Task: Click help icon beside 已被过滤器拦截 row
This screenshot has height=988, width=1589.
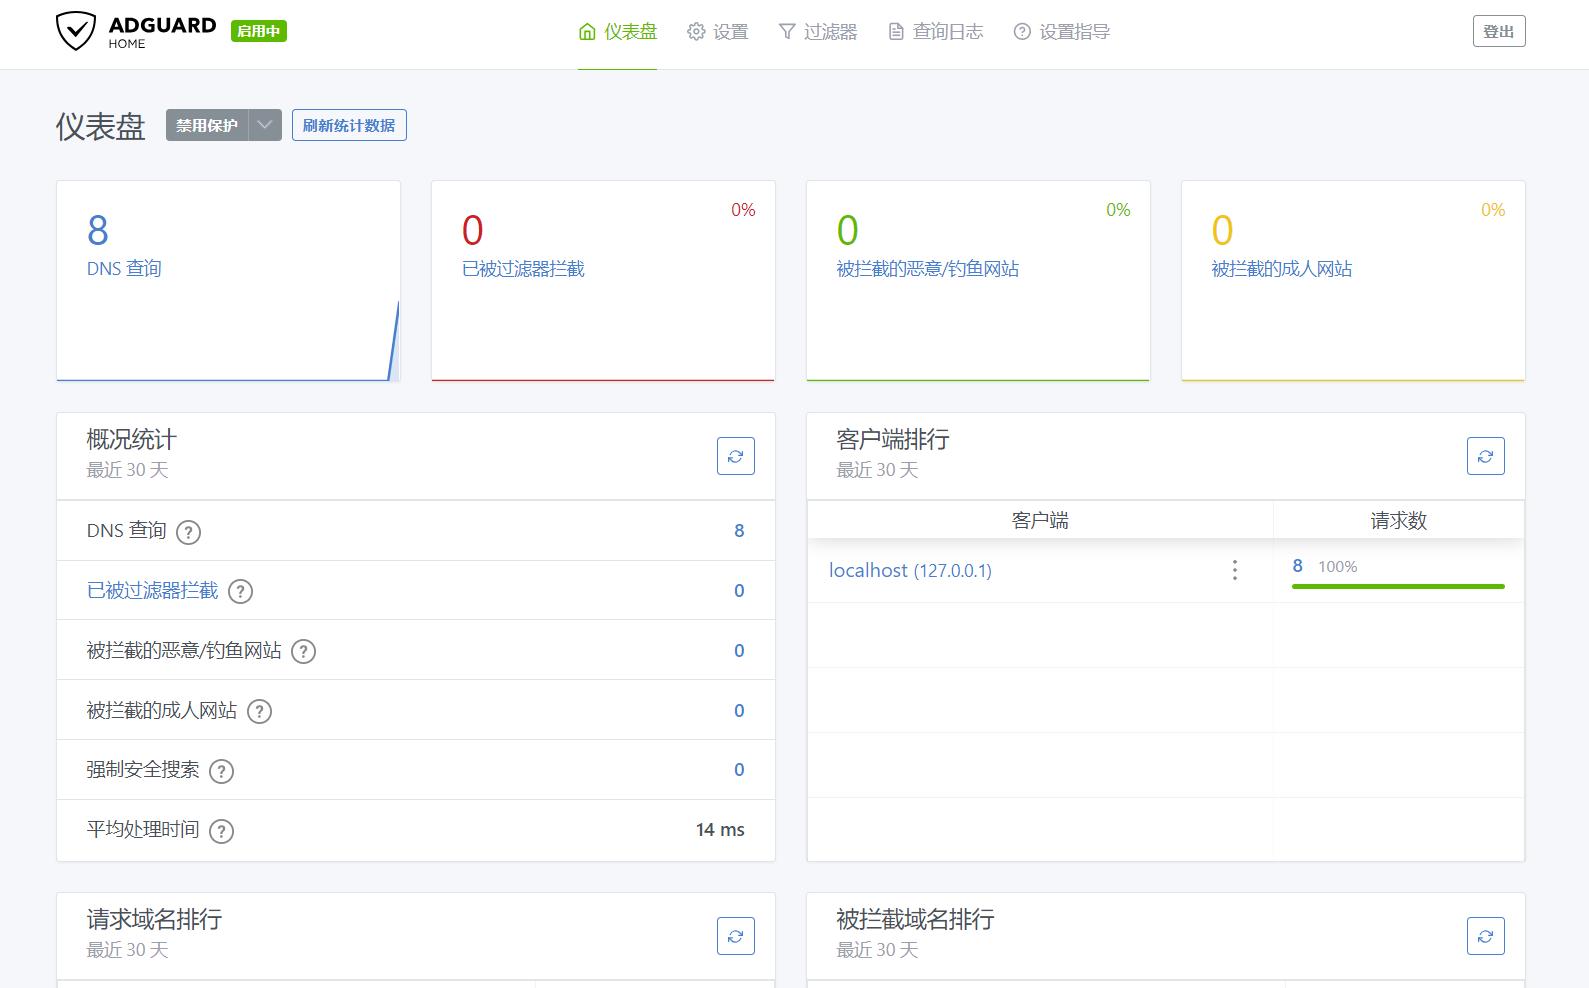Action: click(240, 592)
